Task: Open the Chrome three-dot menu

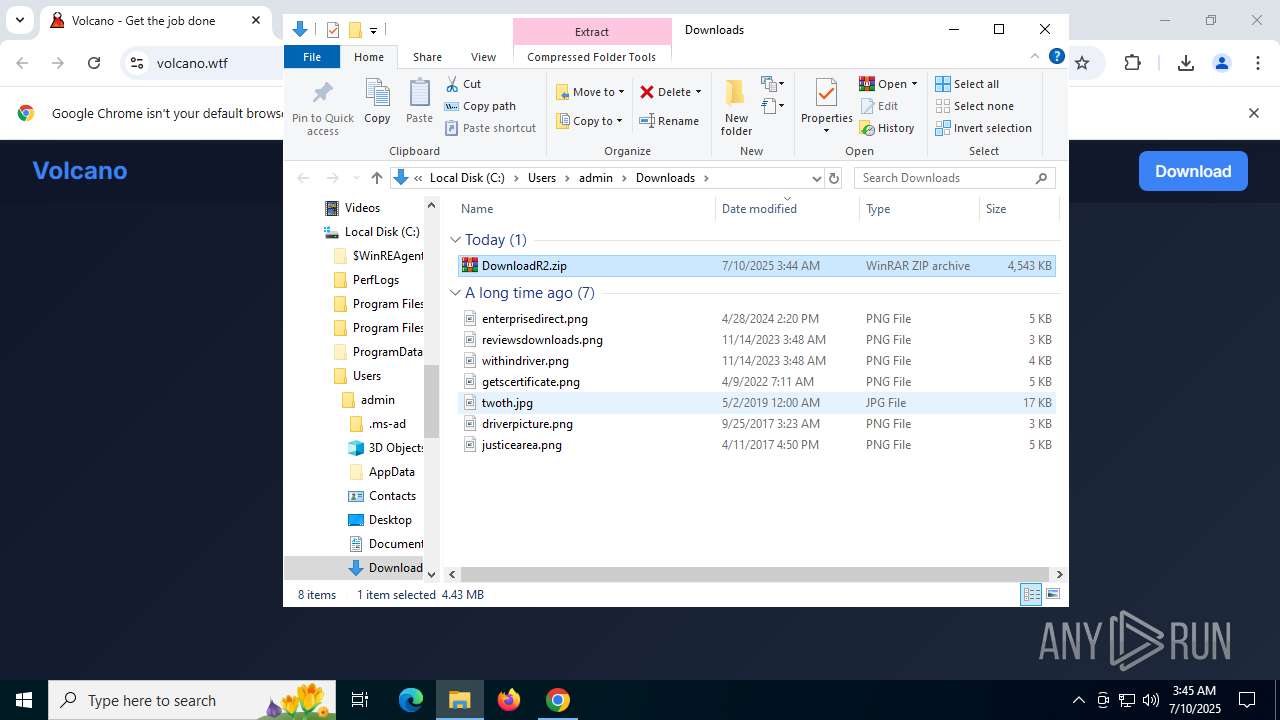Action: pyautogui.click(x=1257, y=63)
